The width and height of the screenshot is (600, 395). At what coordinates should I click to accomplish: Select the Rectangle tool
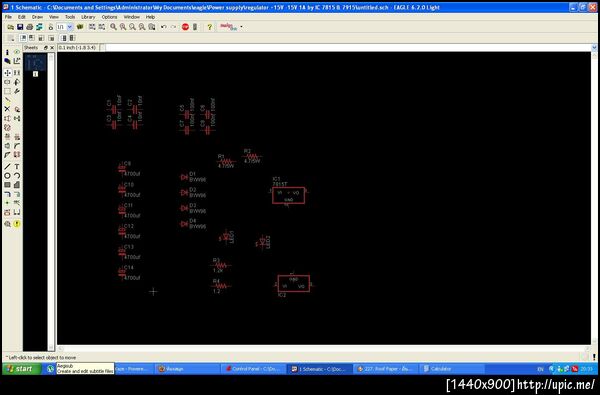click(x=7, y=185)
